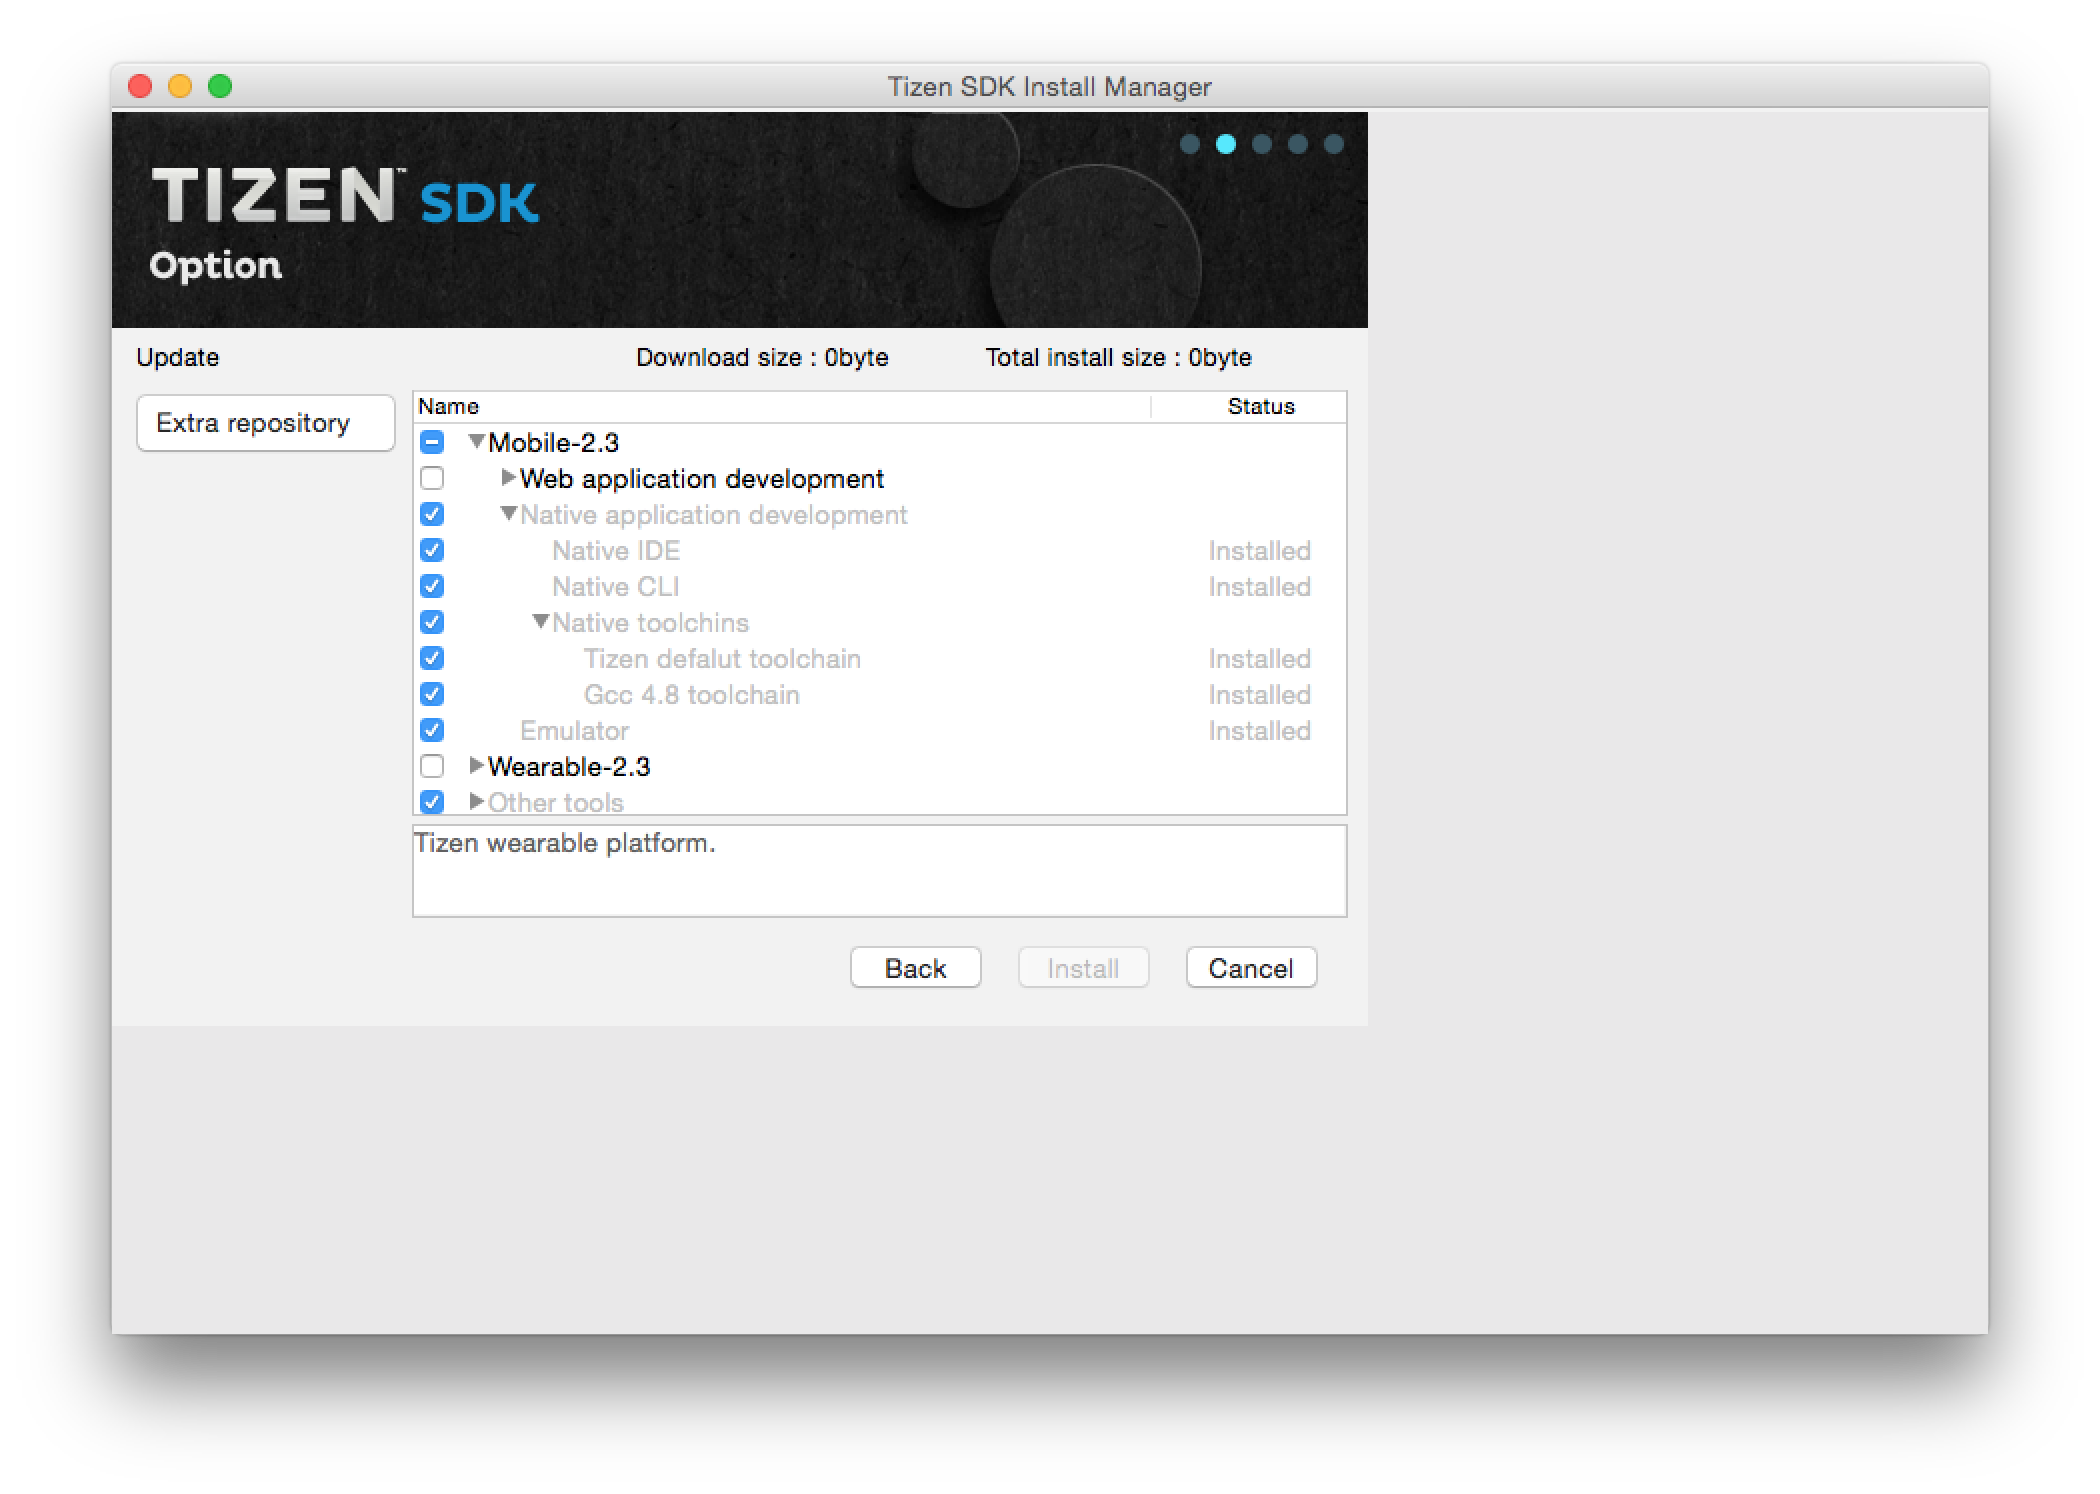Click the Name column header
The image size is (2100, 1494).
click(x=448, y=406)
